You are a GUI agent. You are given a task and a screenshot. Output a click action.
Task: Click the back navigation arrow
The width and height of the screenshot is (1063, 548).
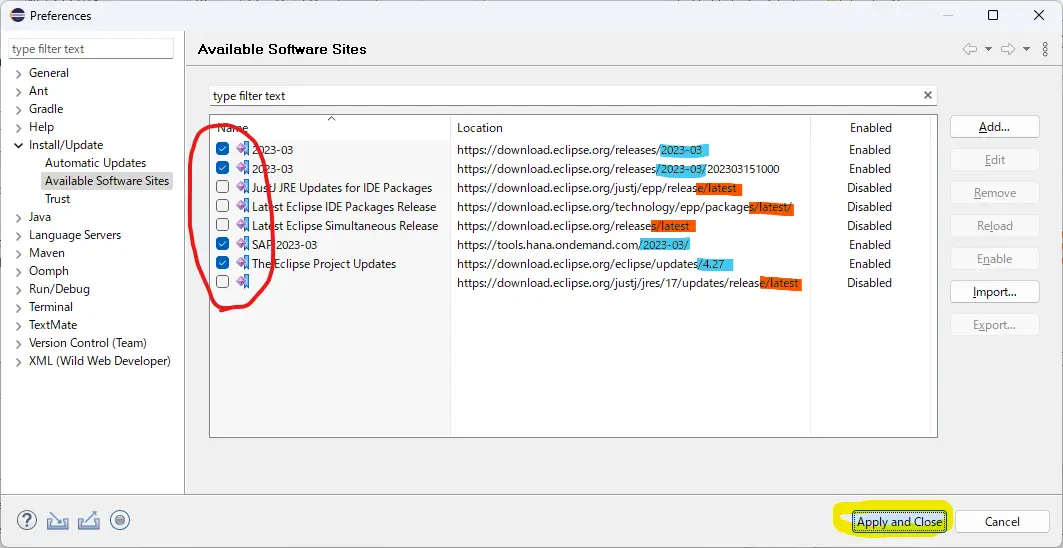click(x=970, y=49)
